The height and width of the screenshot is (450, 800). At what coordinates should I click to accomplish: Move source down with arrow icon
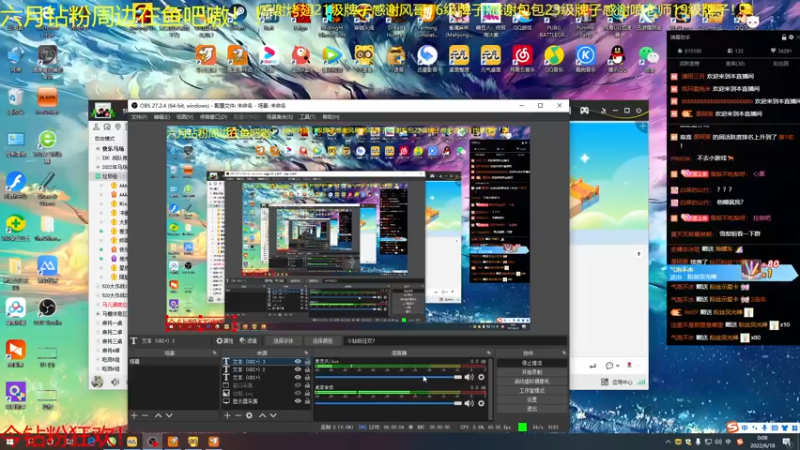coord(273,415)
